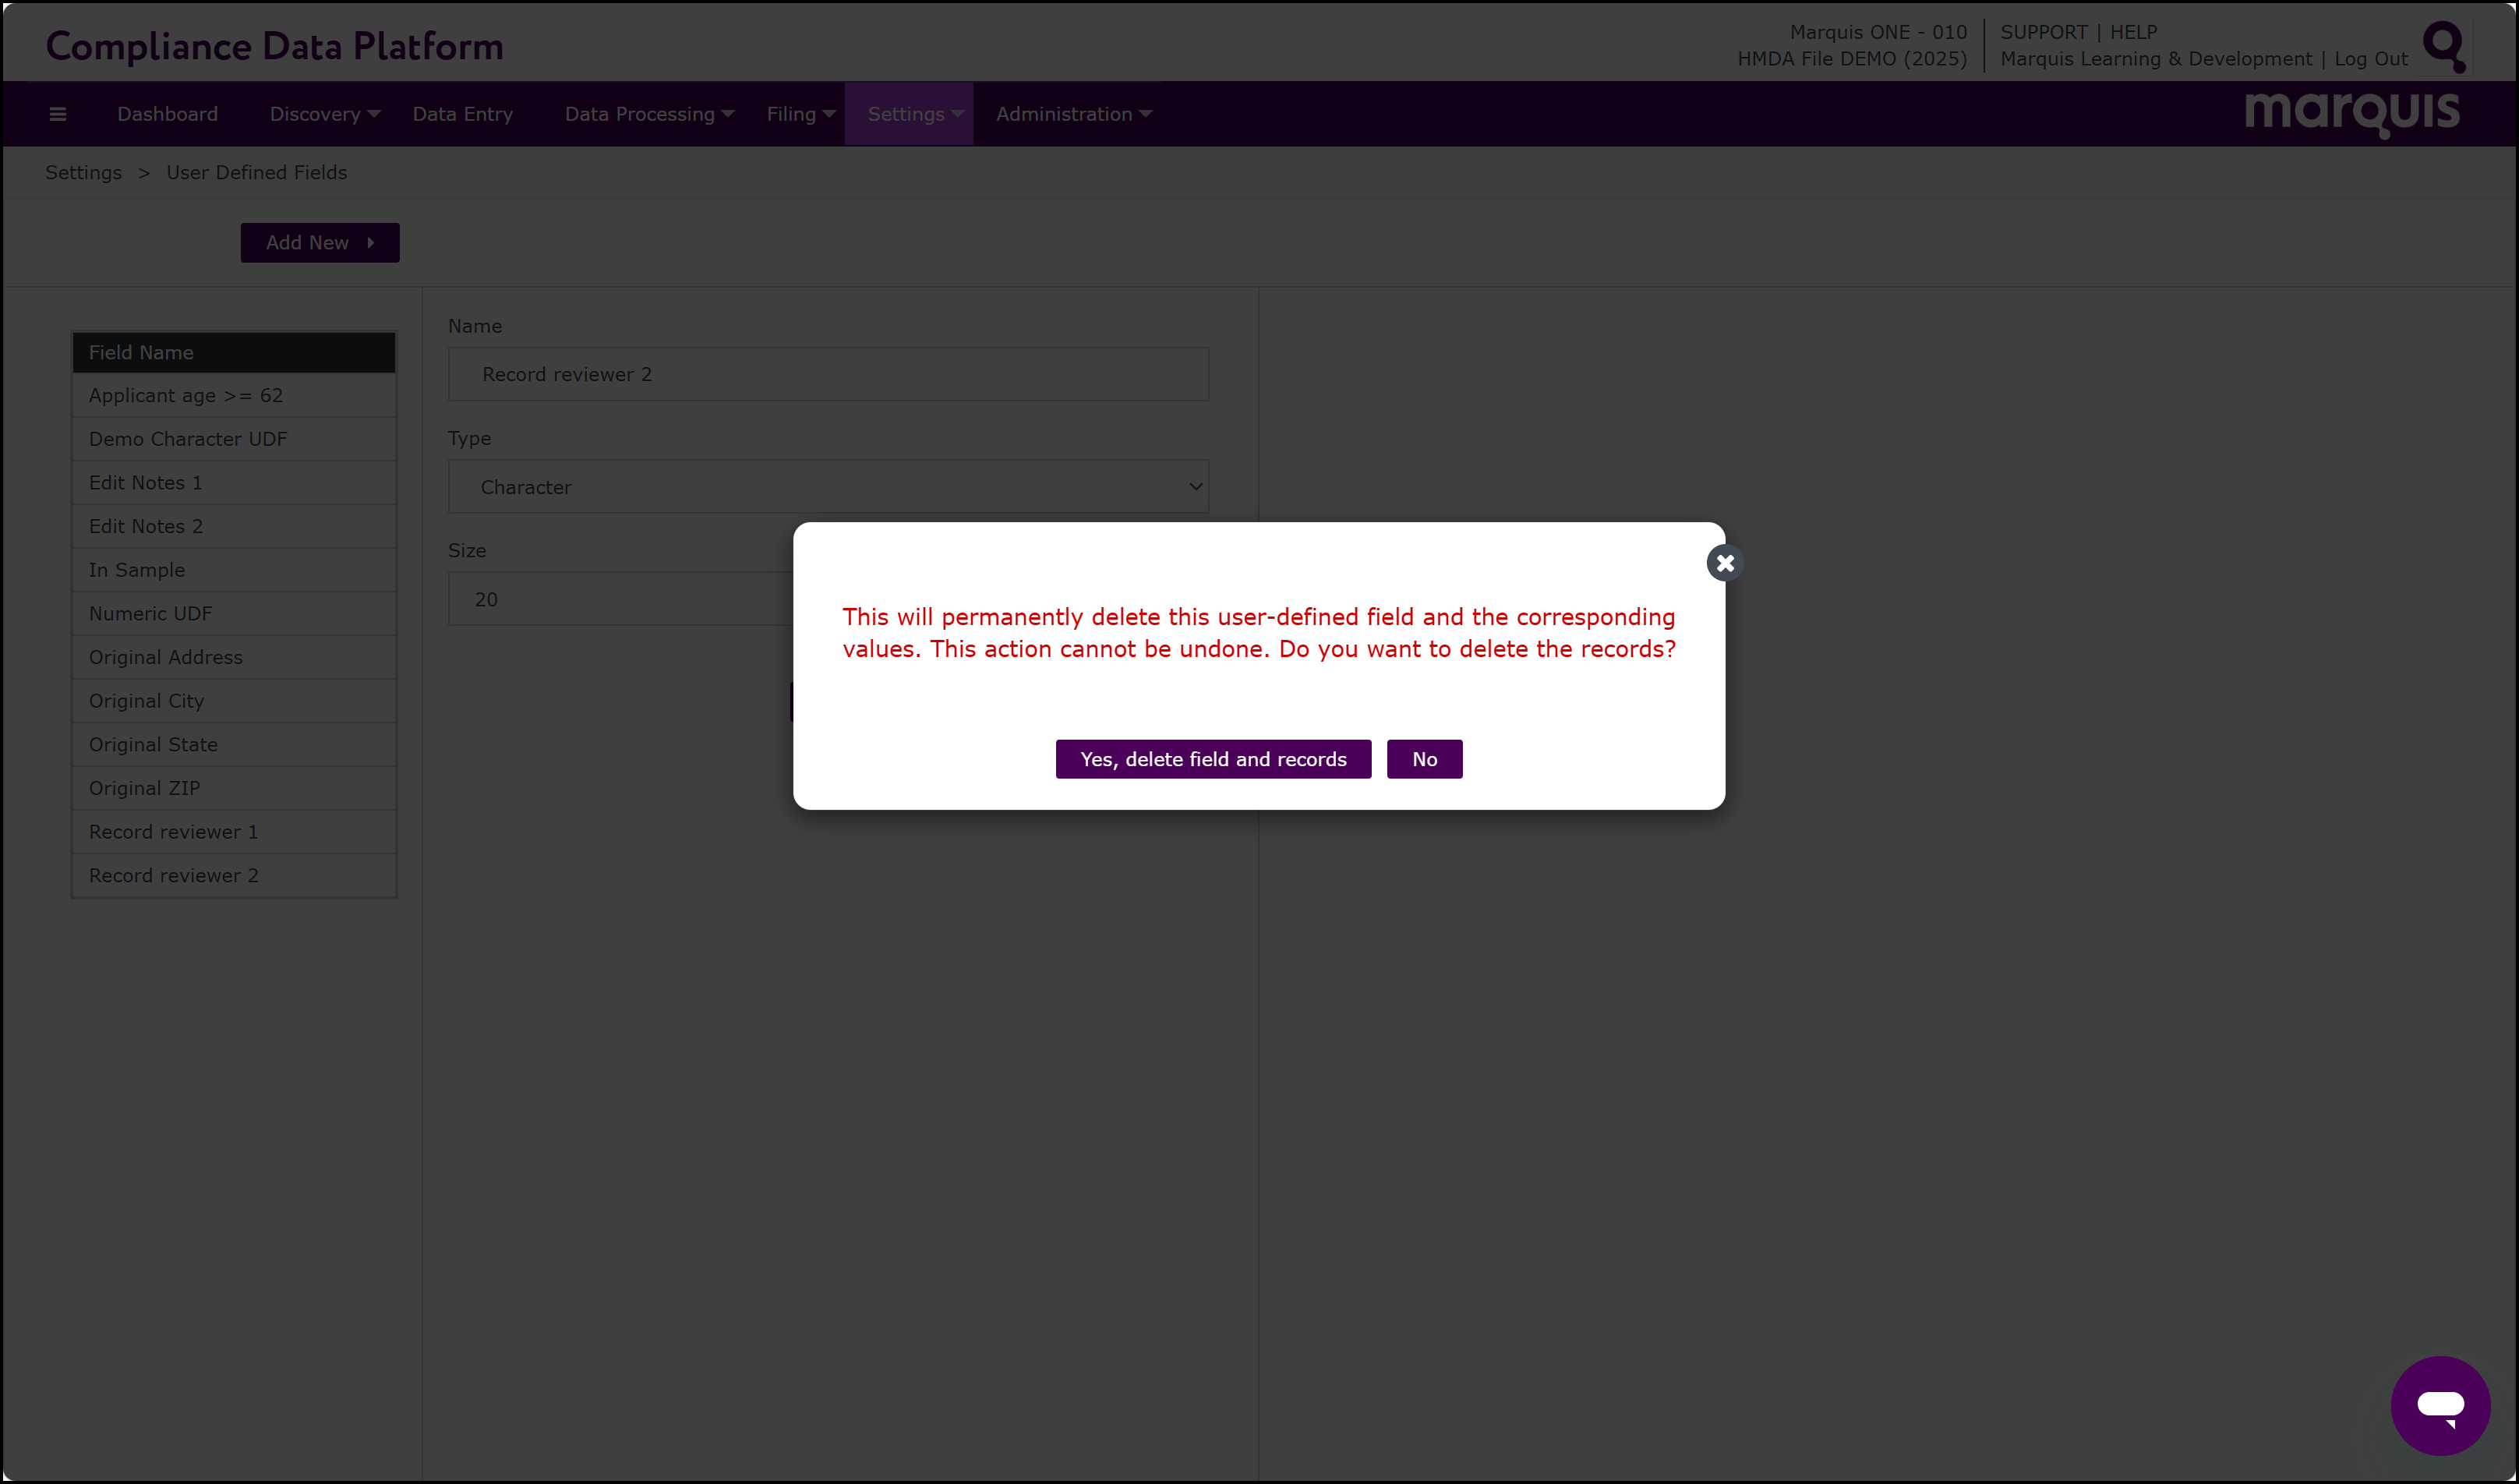Expand the Data Processing menu

coord(649,114)
